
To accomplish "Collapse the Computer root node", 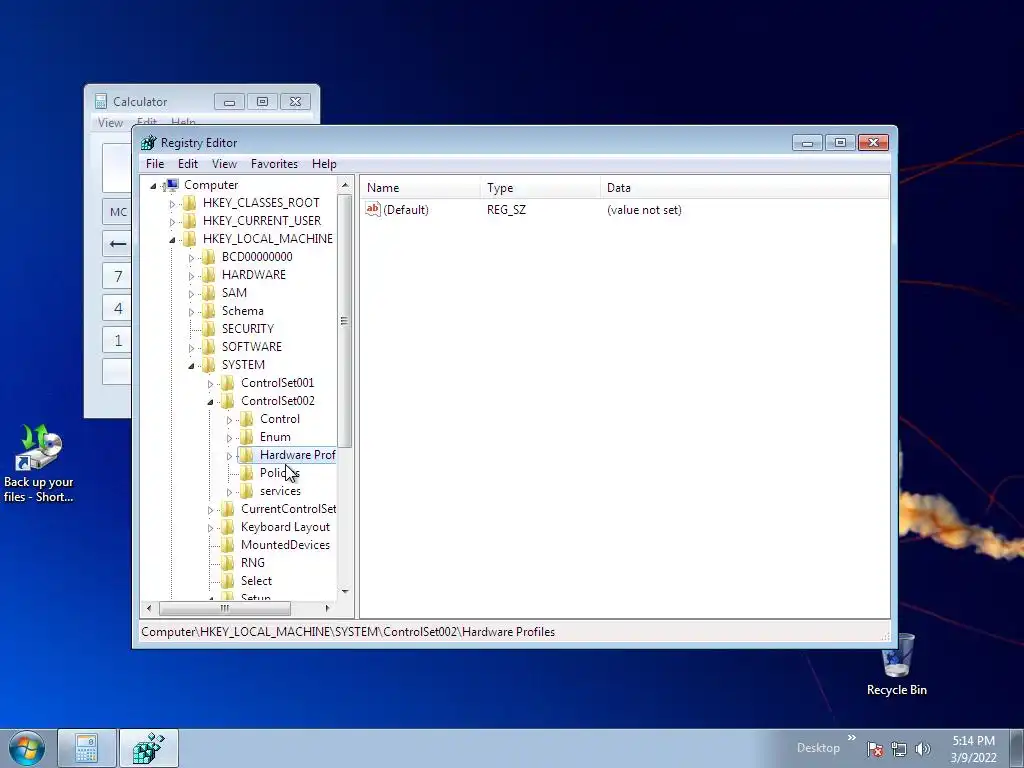I will coord(153,186).
